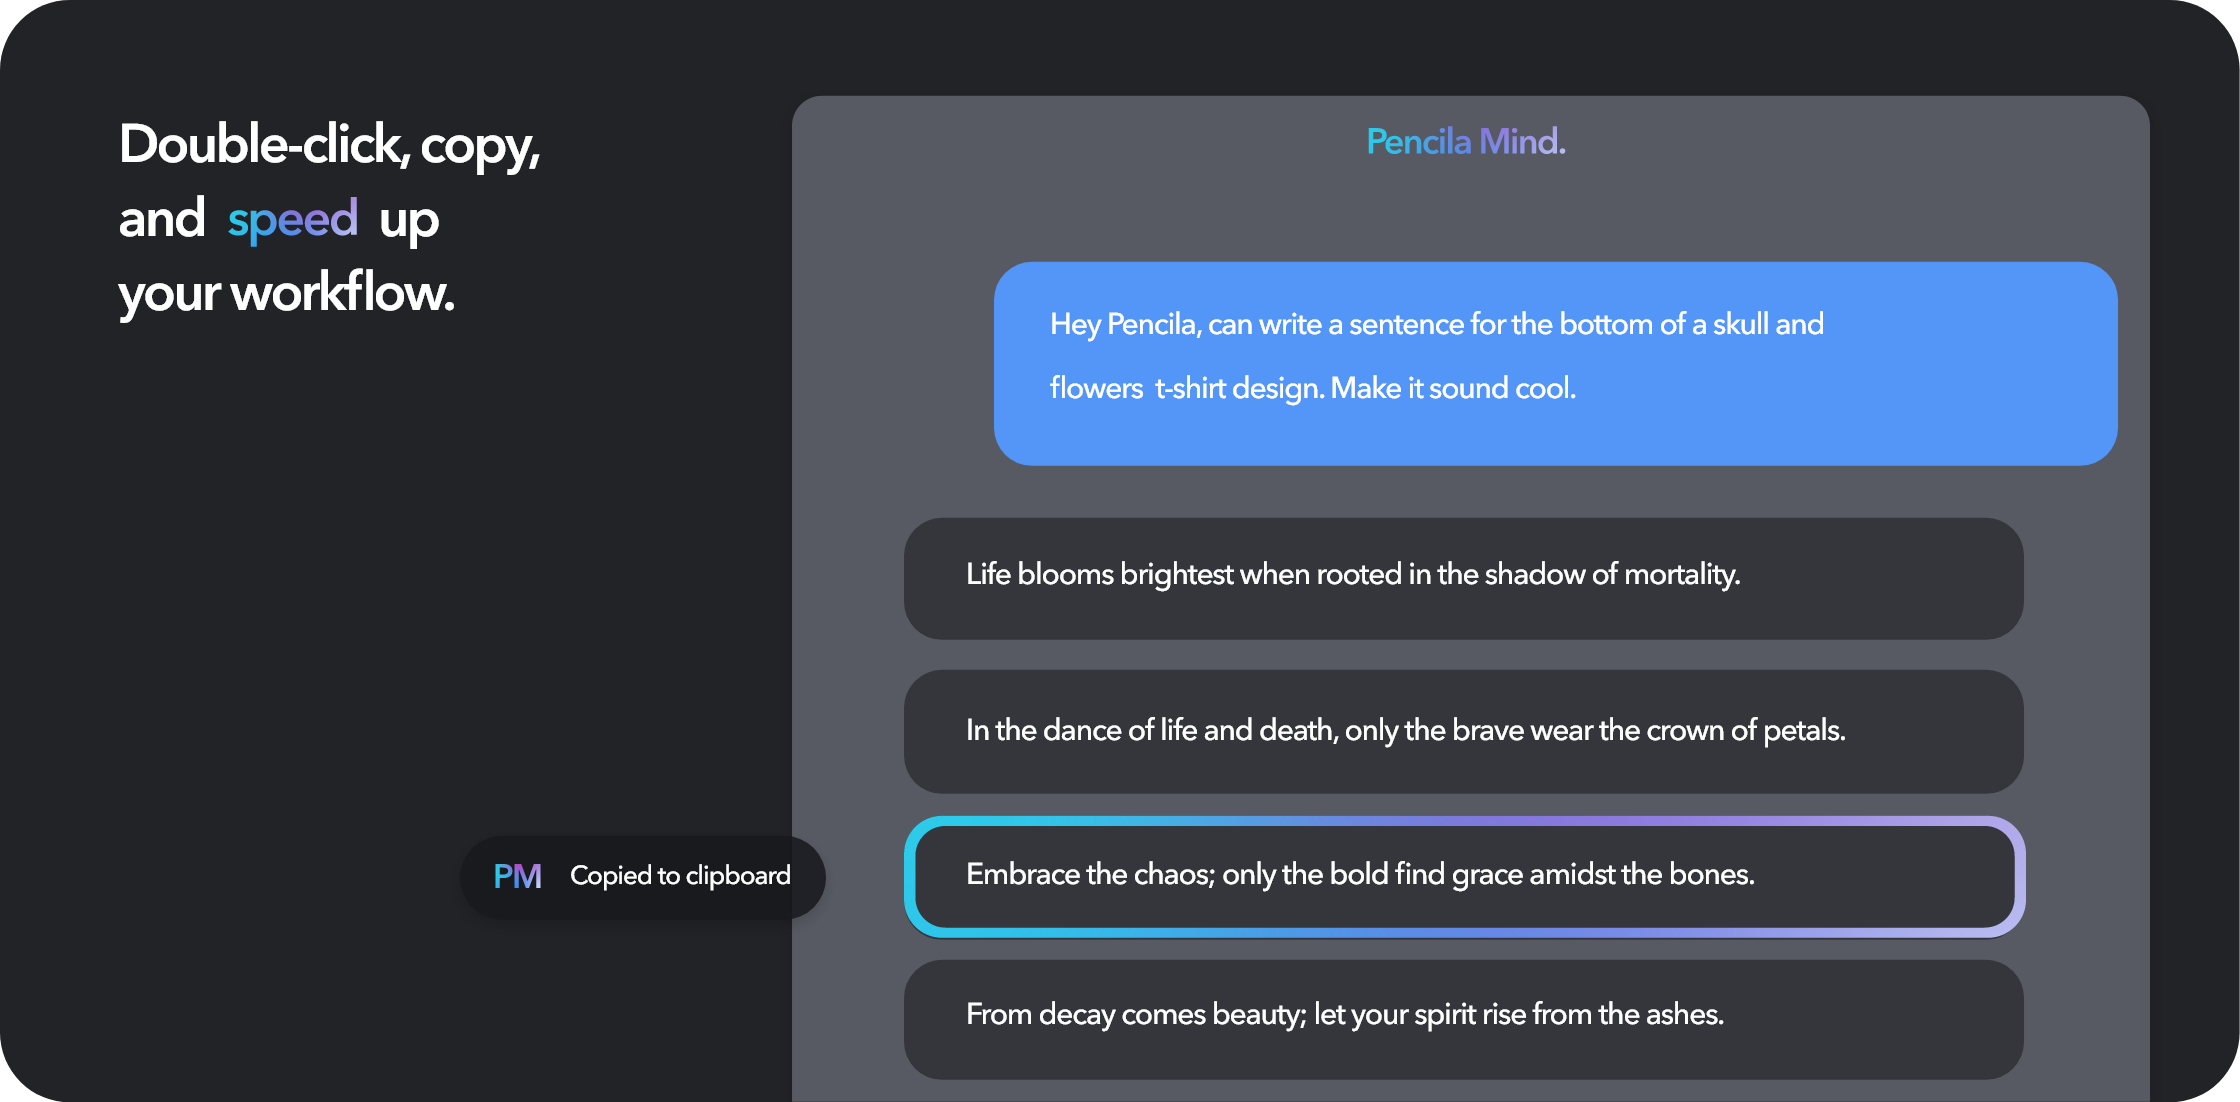The image size is (2240, 1102).
Task: Select the 'In the dance of life' suggestion
Action: point(1463,731)
